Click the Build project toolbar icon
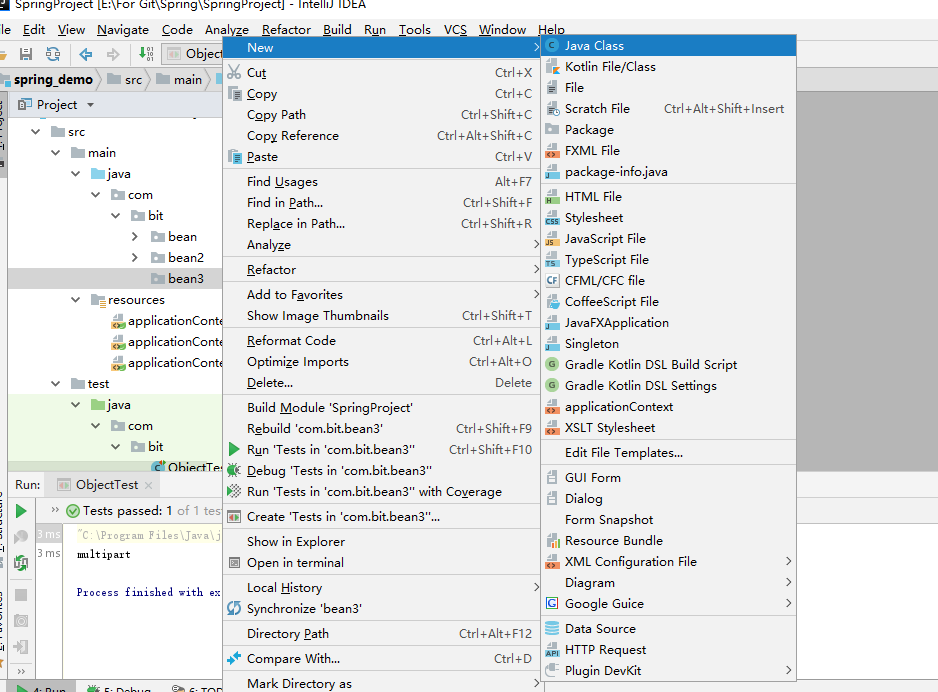Screen dimensions: 938x692 click(146, 54)
